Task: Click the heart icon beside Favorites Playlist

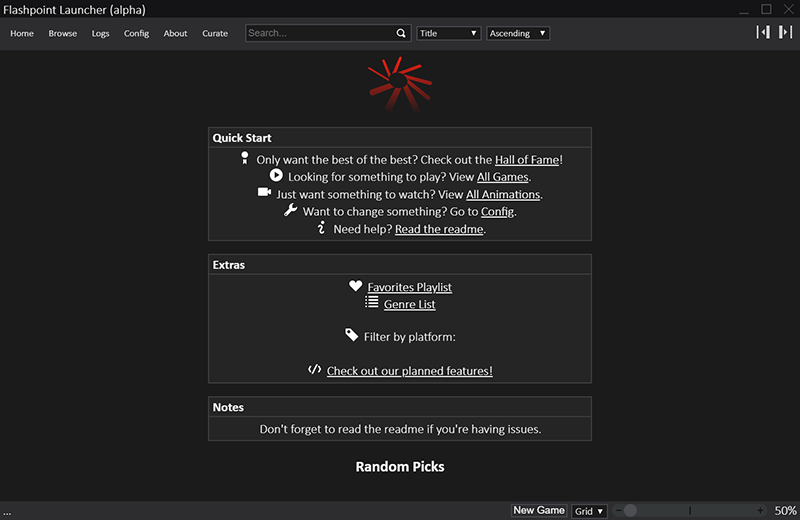Action: click(x=356, y=286)
